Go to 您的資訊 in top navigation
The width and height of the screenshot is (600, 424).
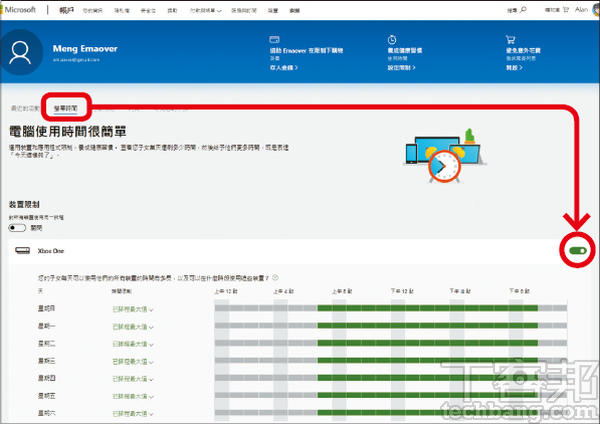(x=93, y=11)
